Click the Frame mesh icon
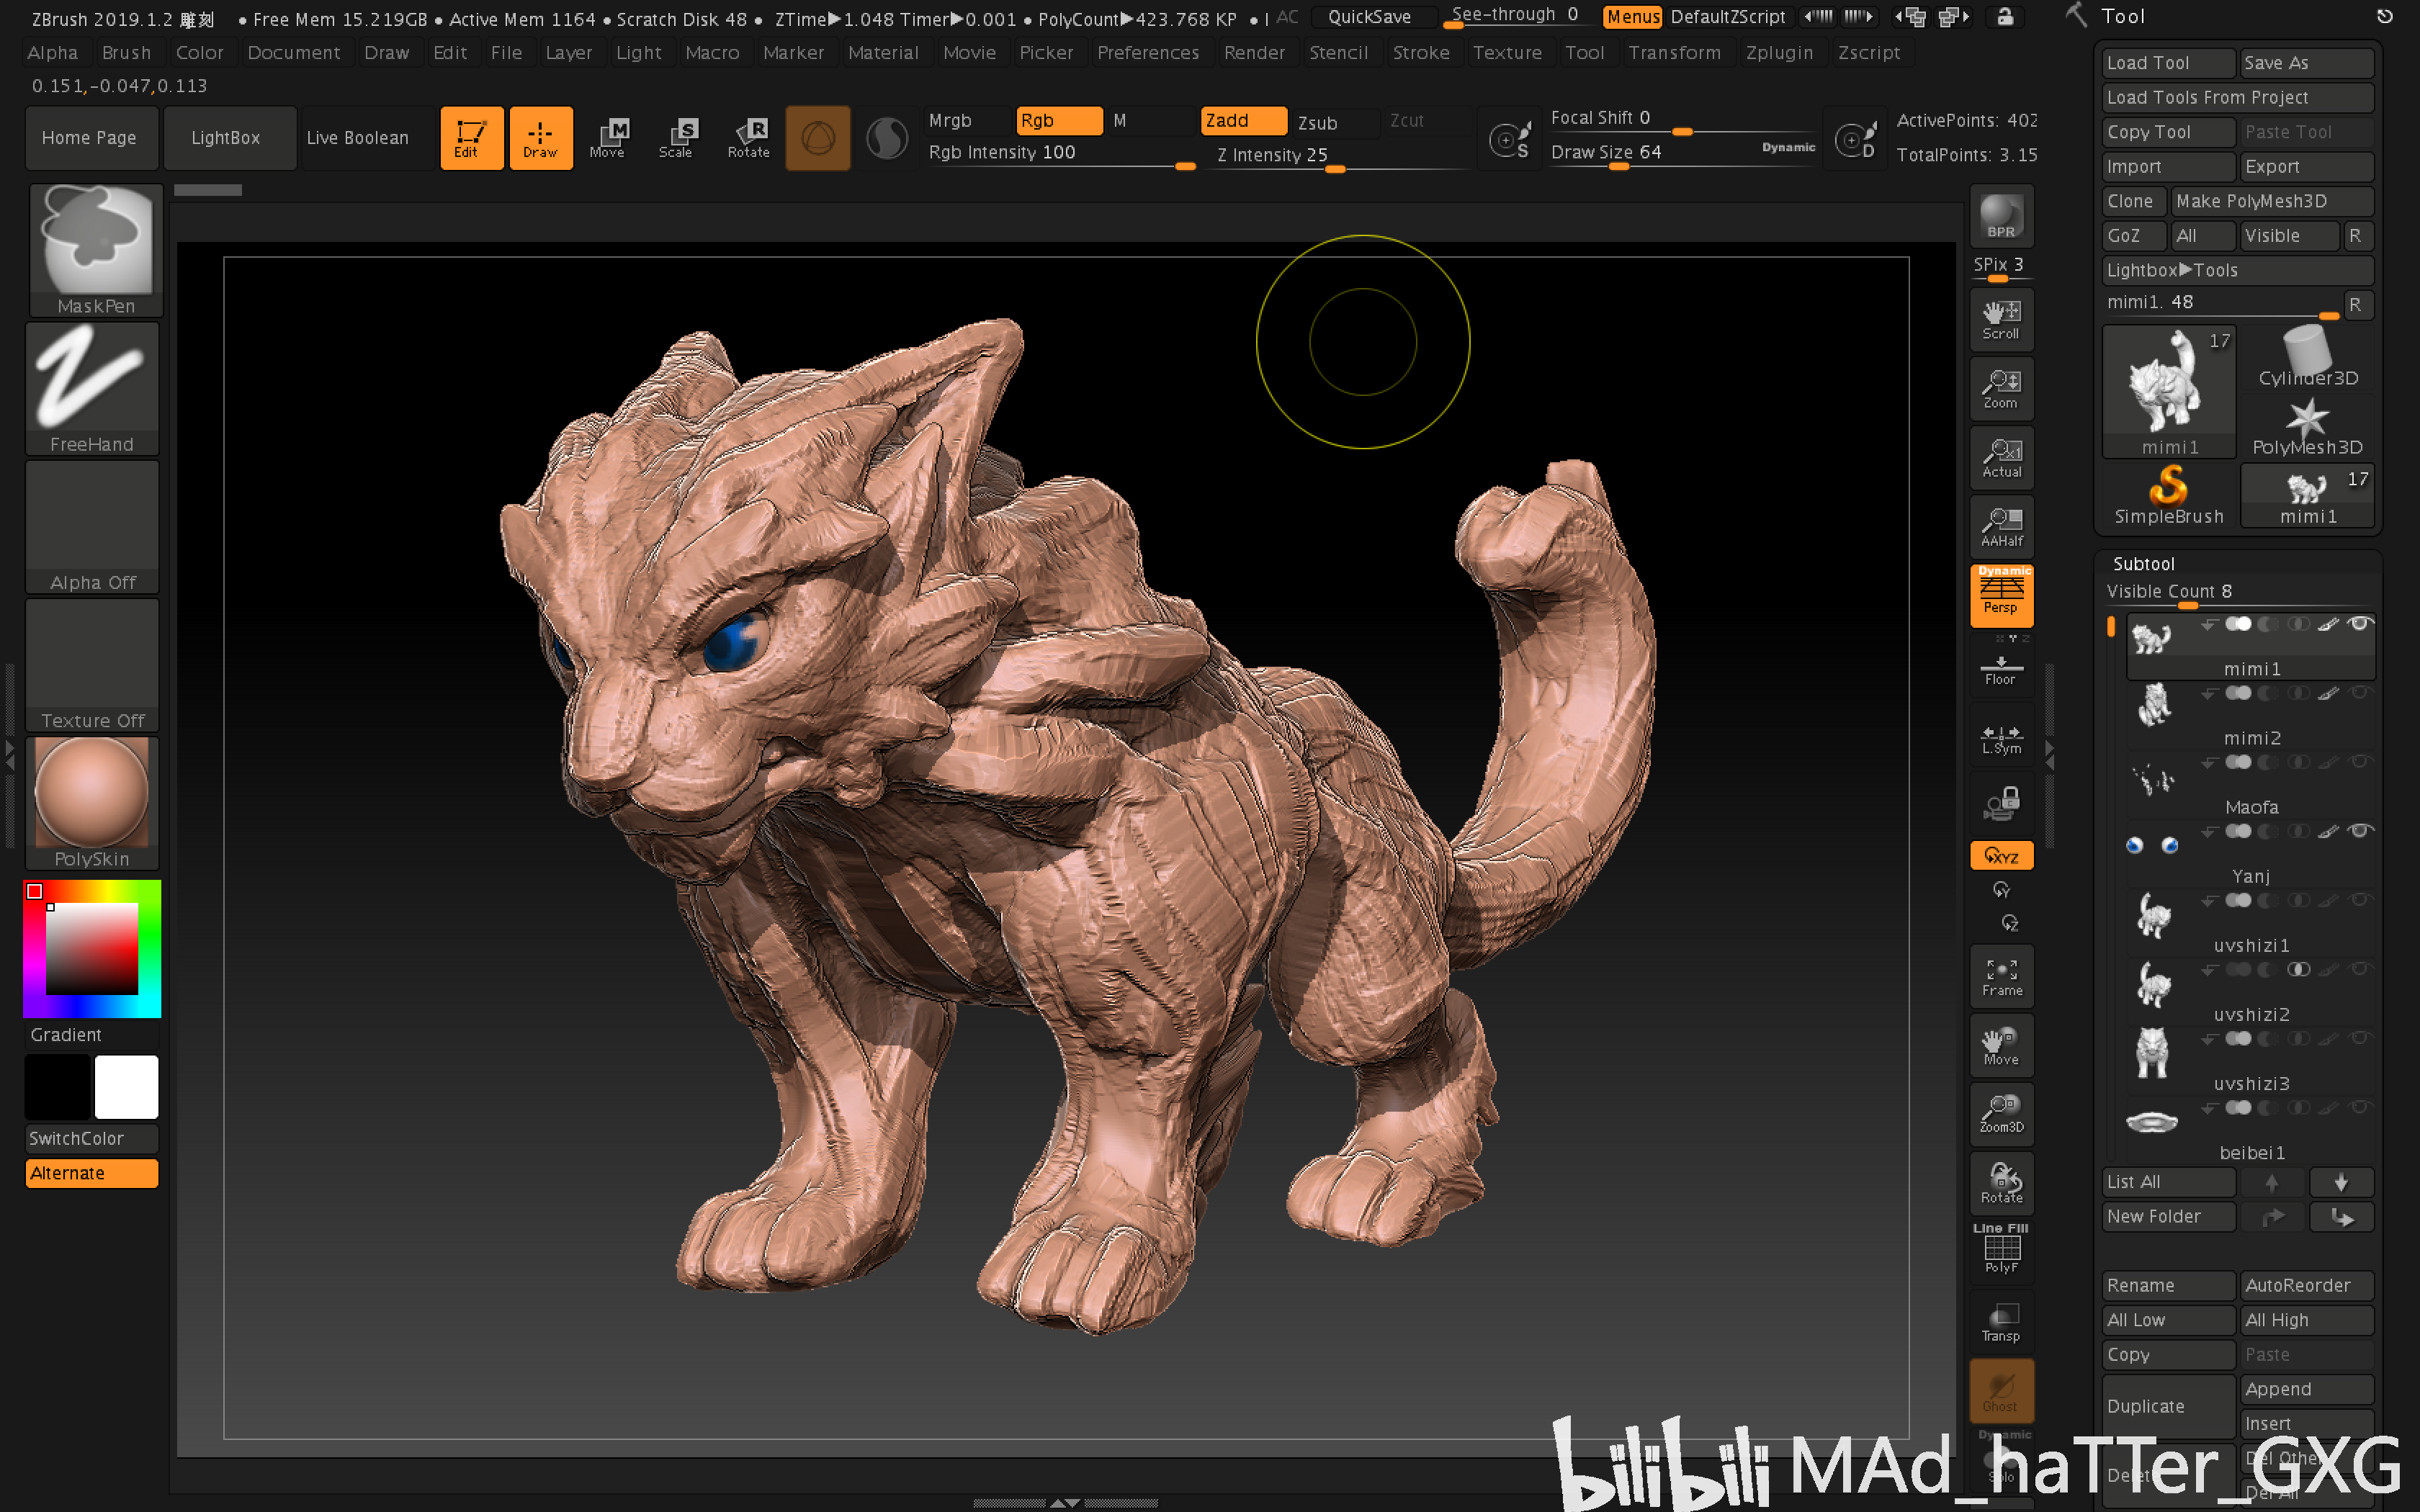2420x1512 pixels. pos(2001,976)
